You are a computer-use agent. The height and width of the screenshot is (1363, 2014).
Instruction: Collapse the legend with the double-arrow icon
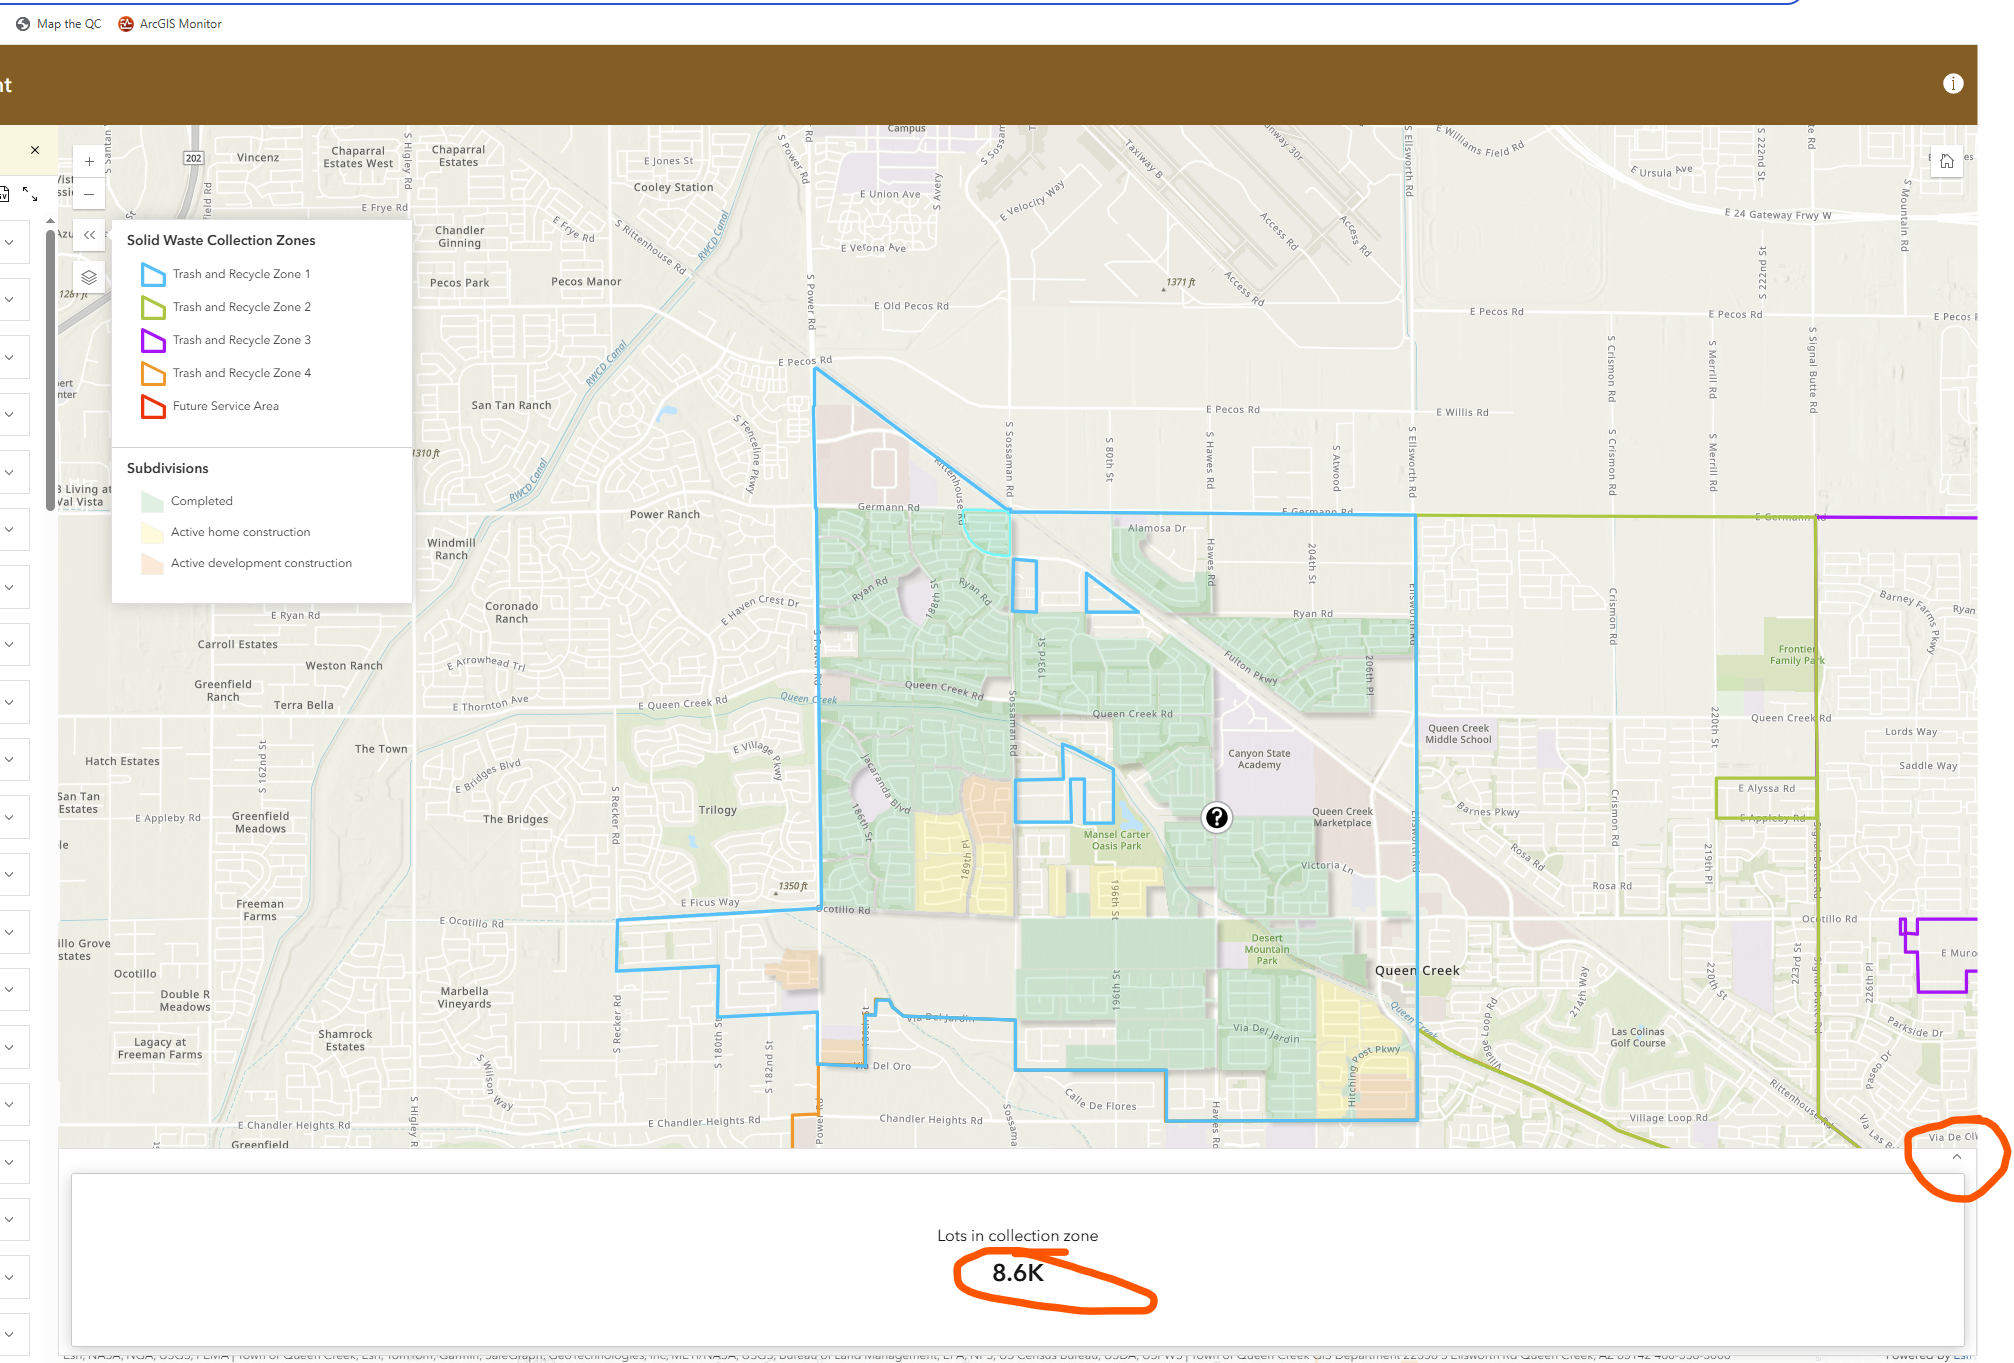tap(89, 235)
